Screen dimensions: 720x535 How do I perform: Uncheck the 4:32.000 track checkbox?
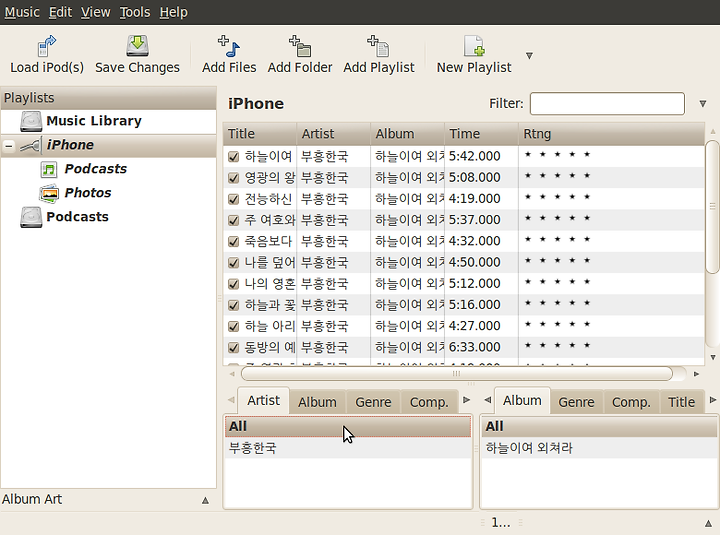(x=234, y=241)
